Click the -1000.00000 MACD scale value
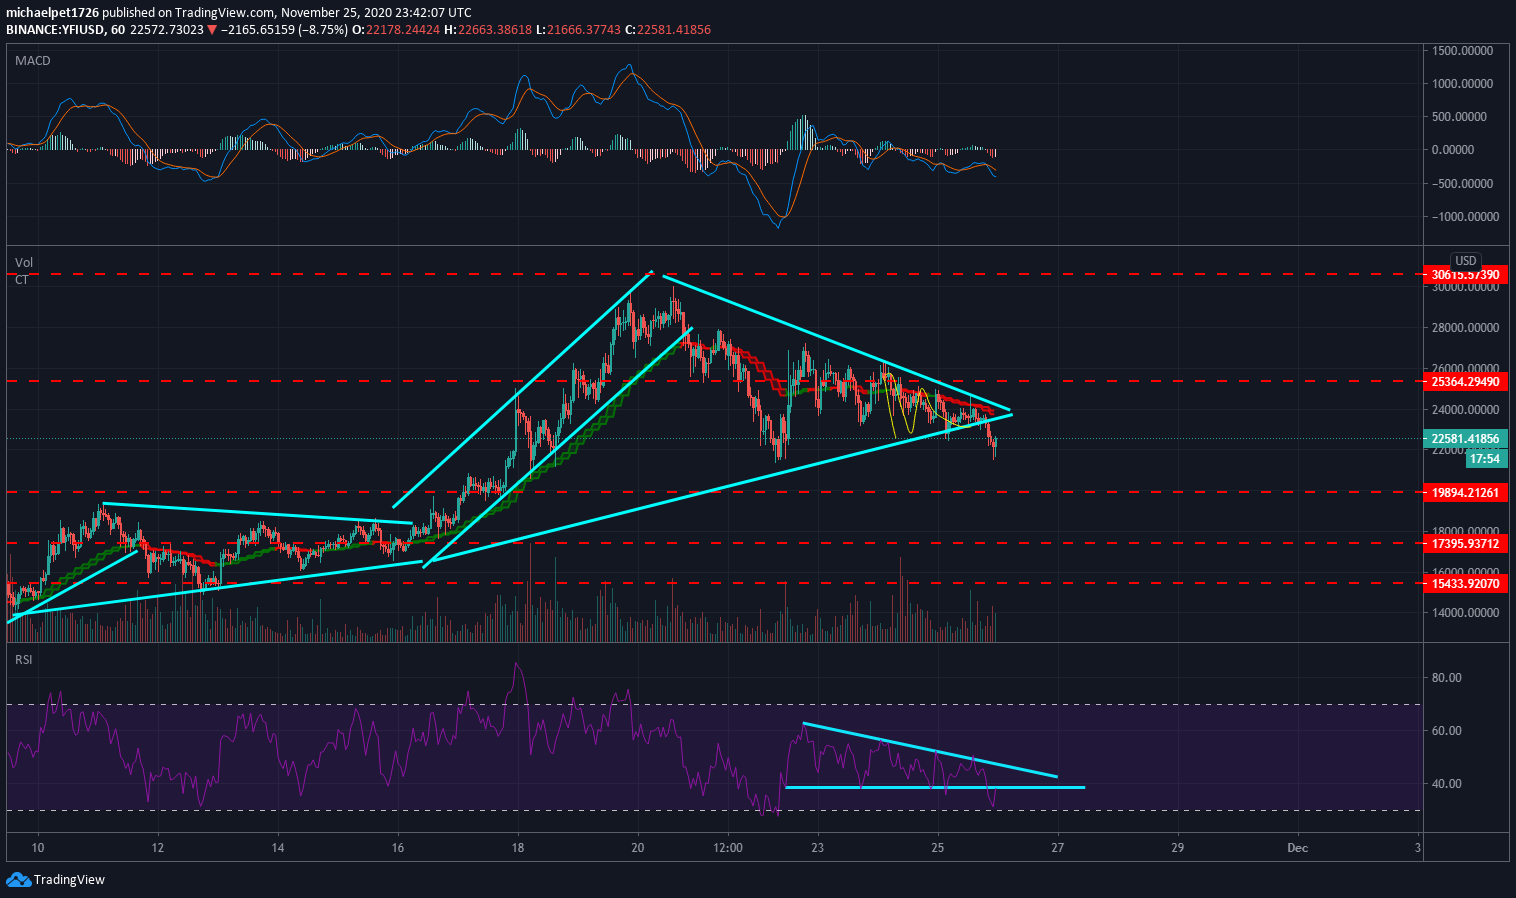 tap(1461, 216)
